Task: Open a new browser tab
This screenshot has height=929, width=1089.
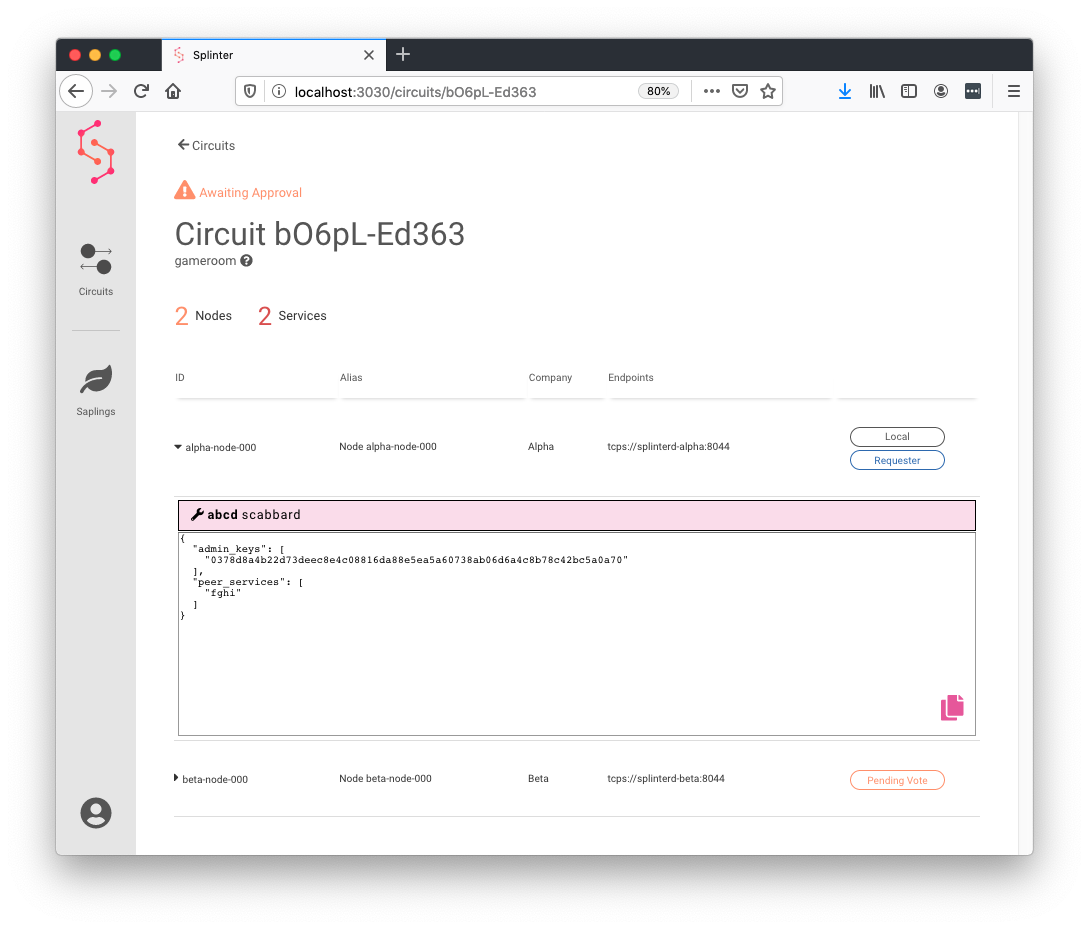Action: 403,54
